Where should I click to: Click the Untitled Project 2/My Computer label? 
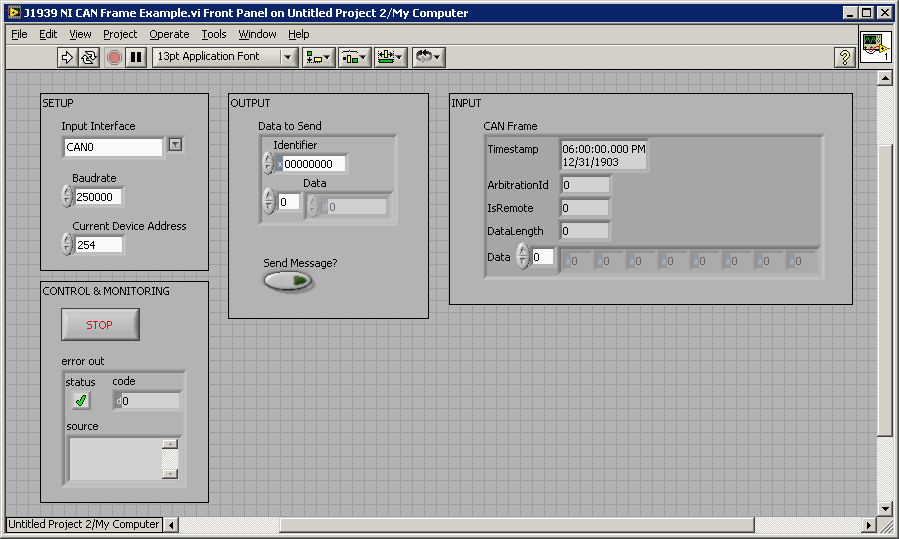point(84,524)
